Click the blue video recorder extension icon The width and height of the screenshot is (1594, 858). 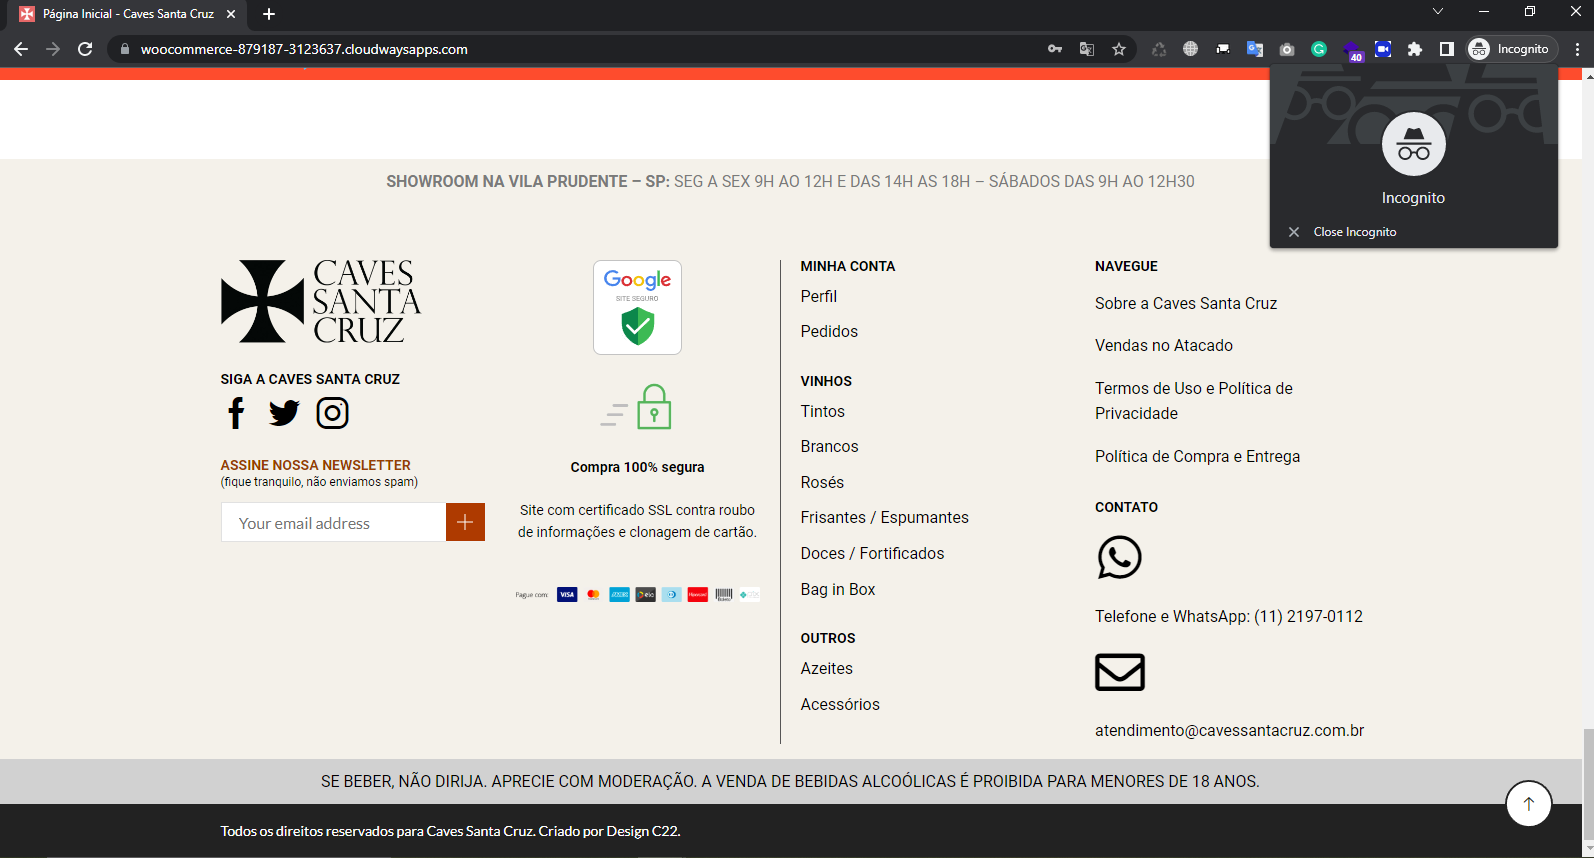[x=1383, y=49]
